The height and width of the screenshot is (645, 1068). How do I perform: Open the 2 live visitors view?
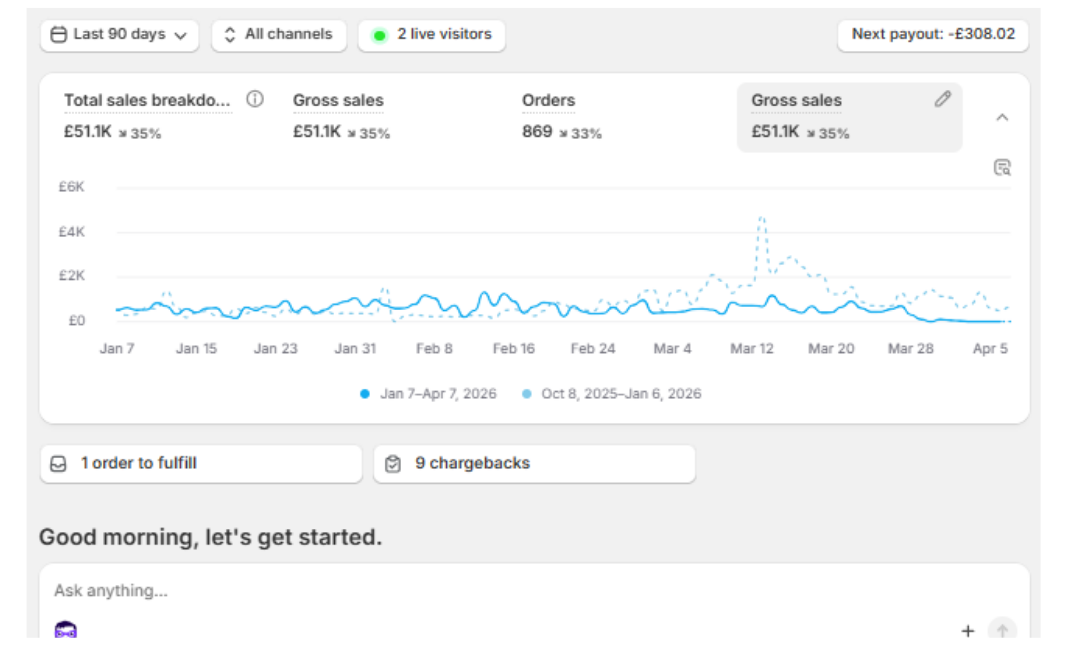pos(432,35)
